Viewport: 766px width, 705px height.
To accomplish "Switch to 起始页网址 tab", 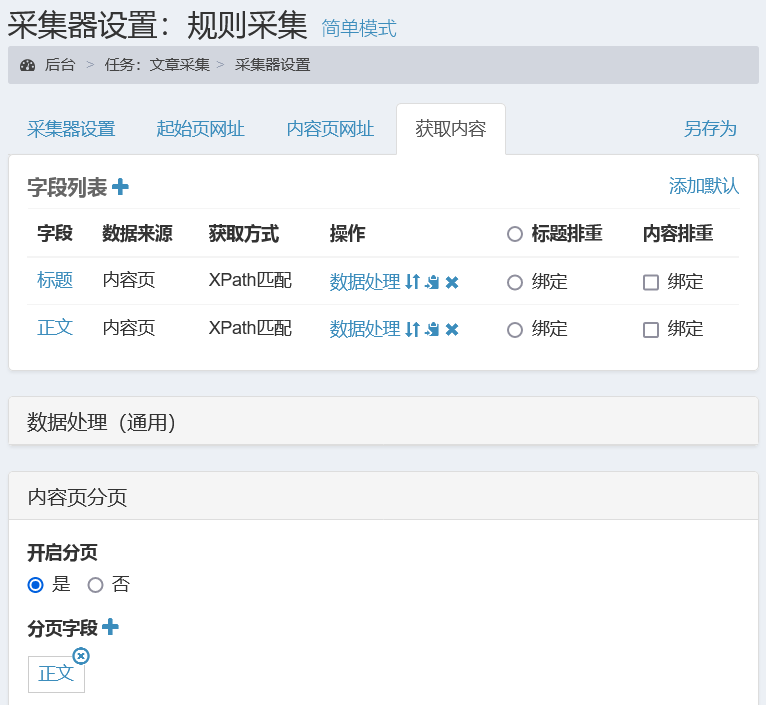I will pyautogui.click(x=200, y=129).
